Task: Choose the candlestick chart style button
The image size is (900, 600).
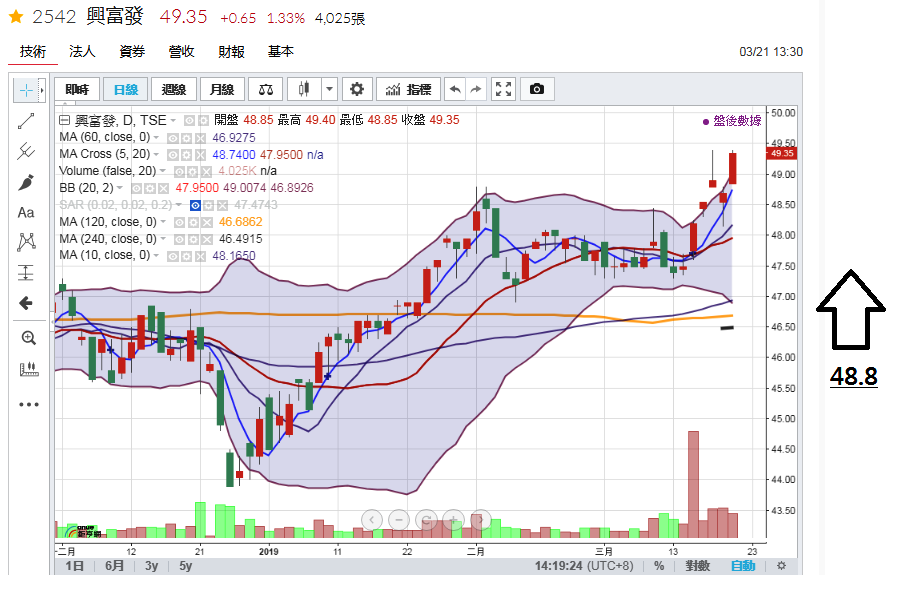Action: pos(304,89)
